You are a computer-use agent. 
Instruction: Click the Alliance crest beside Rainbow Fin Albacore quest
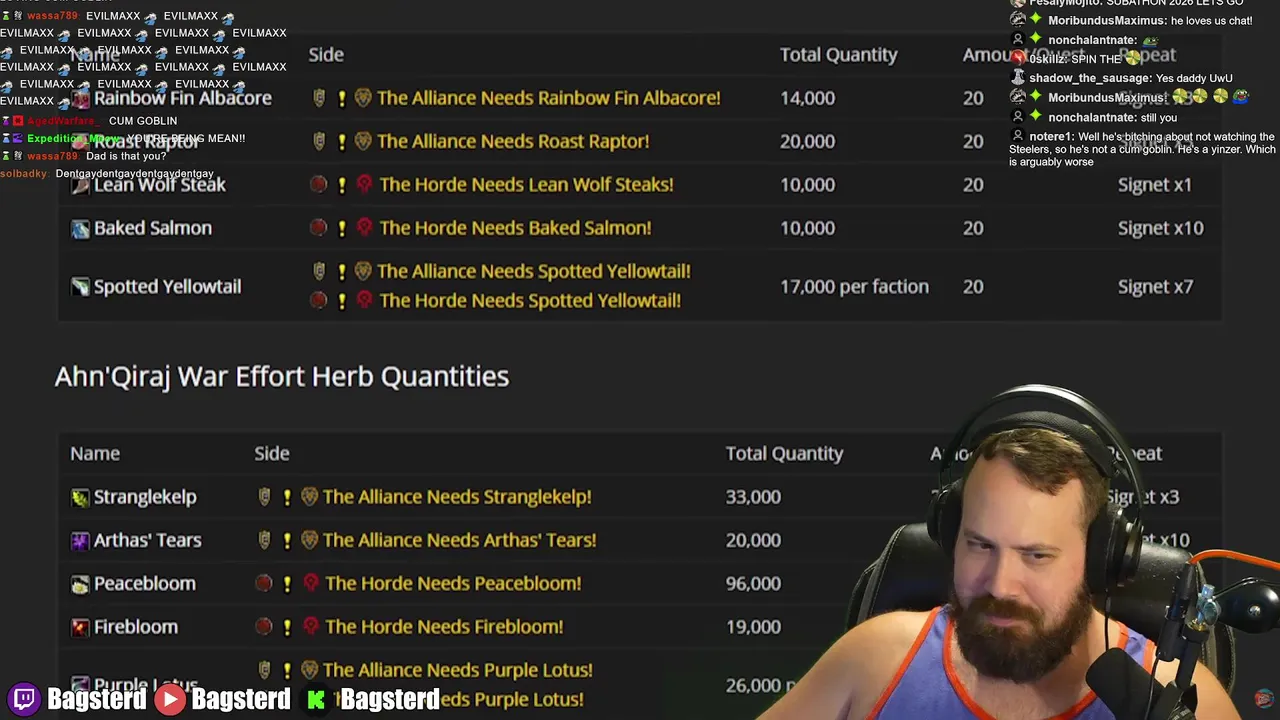(x=363, y=98)
